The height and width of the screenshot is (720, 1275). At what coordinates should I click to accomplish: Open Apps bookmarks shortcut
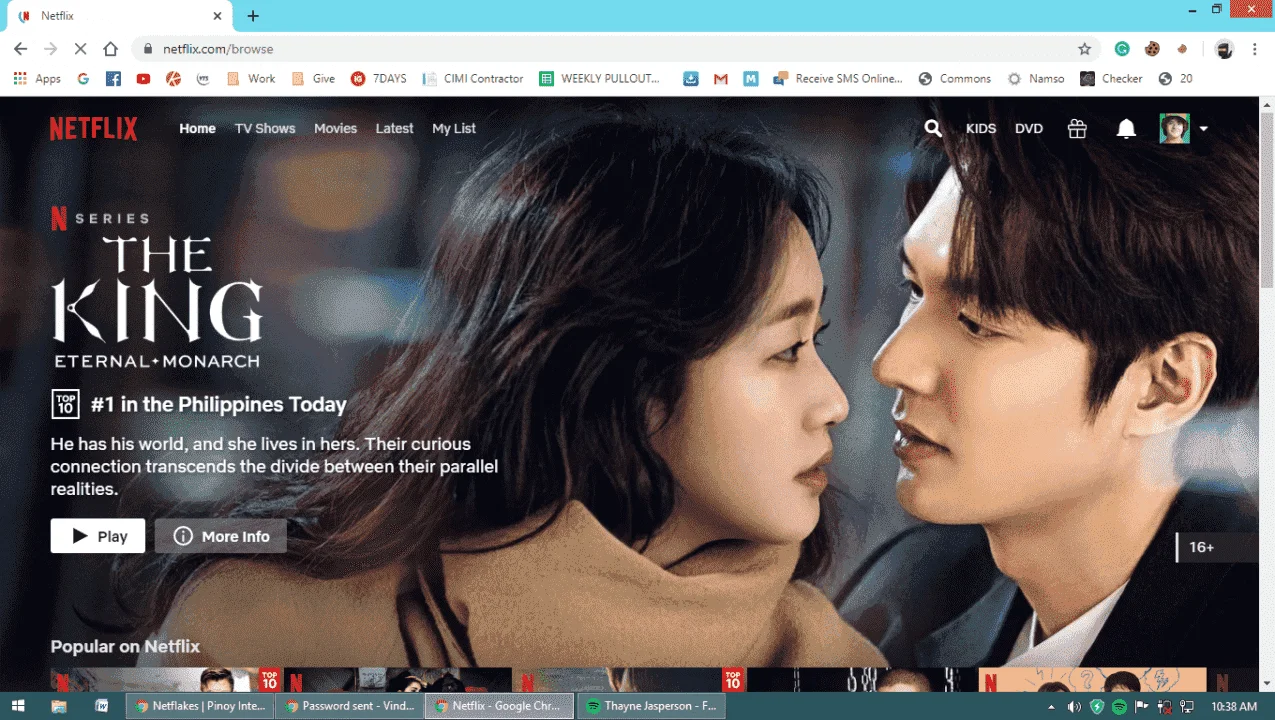(37, 79)
